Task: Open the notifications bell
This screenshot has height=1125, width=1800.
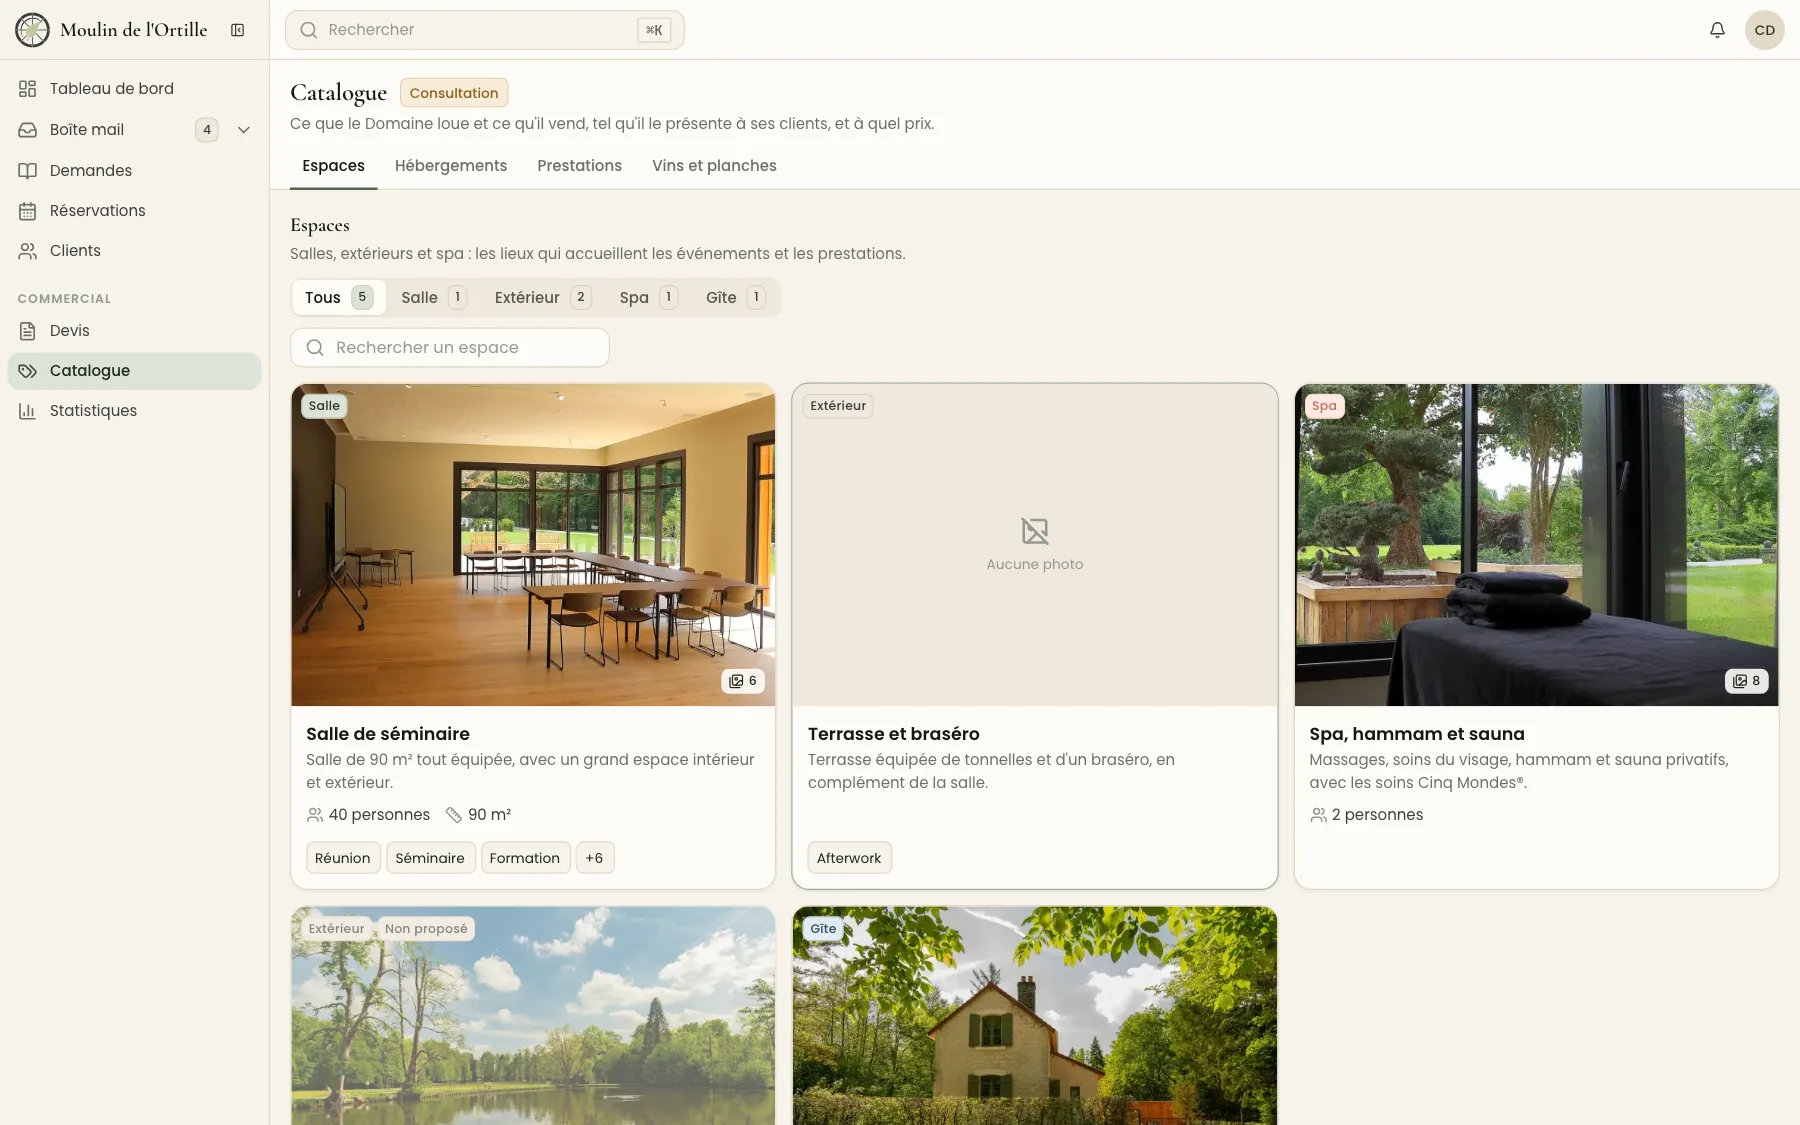Action: 1717,30
